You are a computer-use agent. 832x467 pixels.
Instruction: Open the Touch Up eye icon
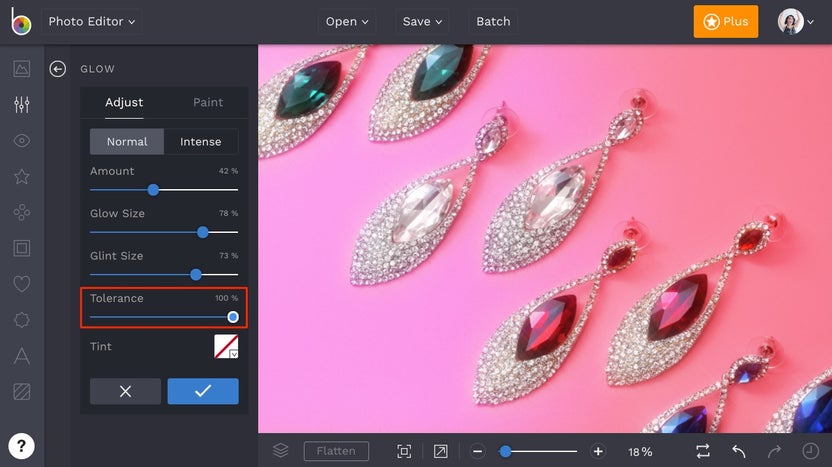coord(21,141)
